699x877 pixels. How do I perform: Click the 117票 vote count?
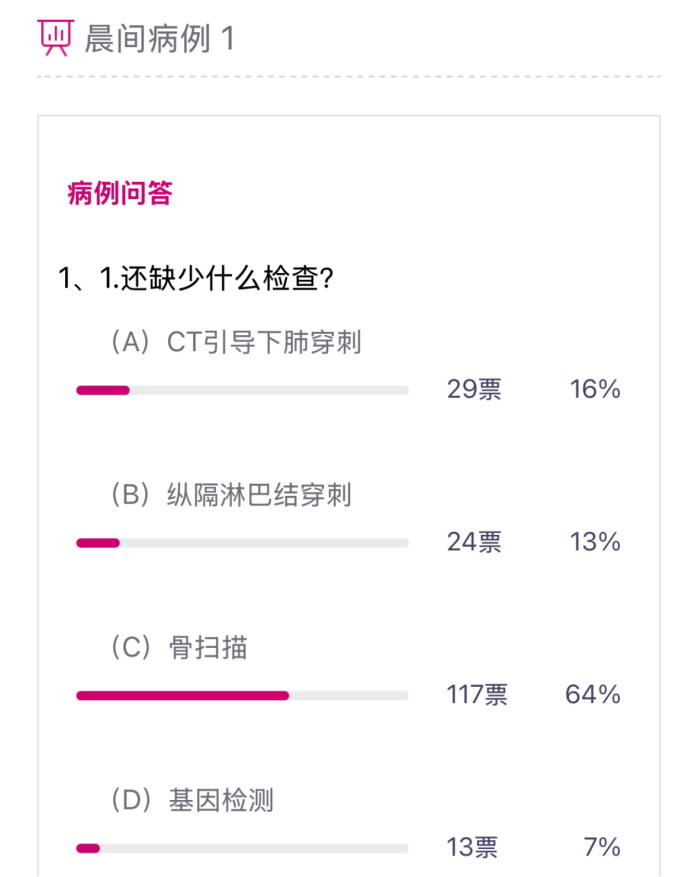point(477,694)
